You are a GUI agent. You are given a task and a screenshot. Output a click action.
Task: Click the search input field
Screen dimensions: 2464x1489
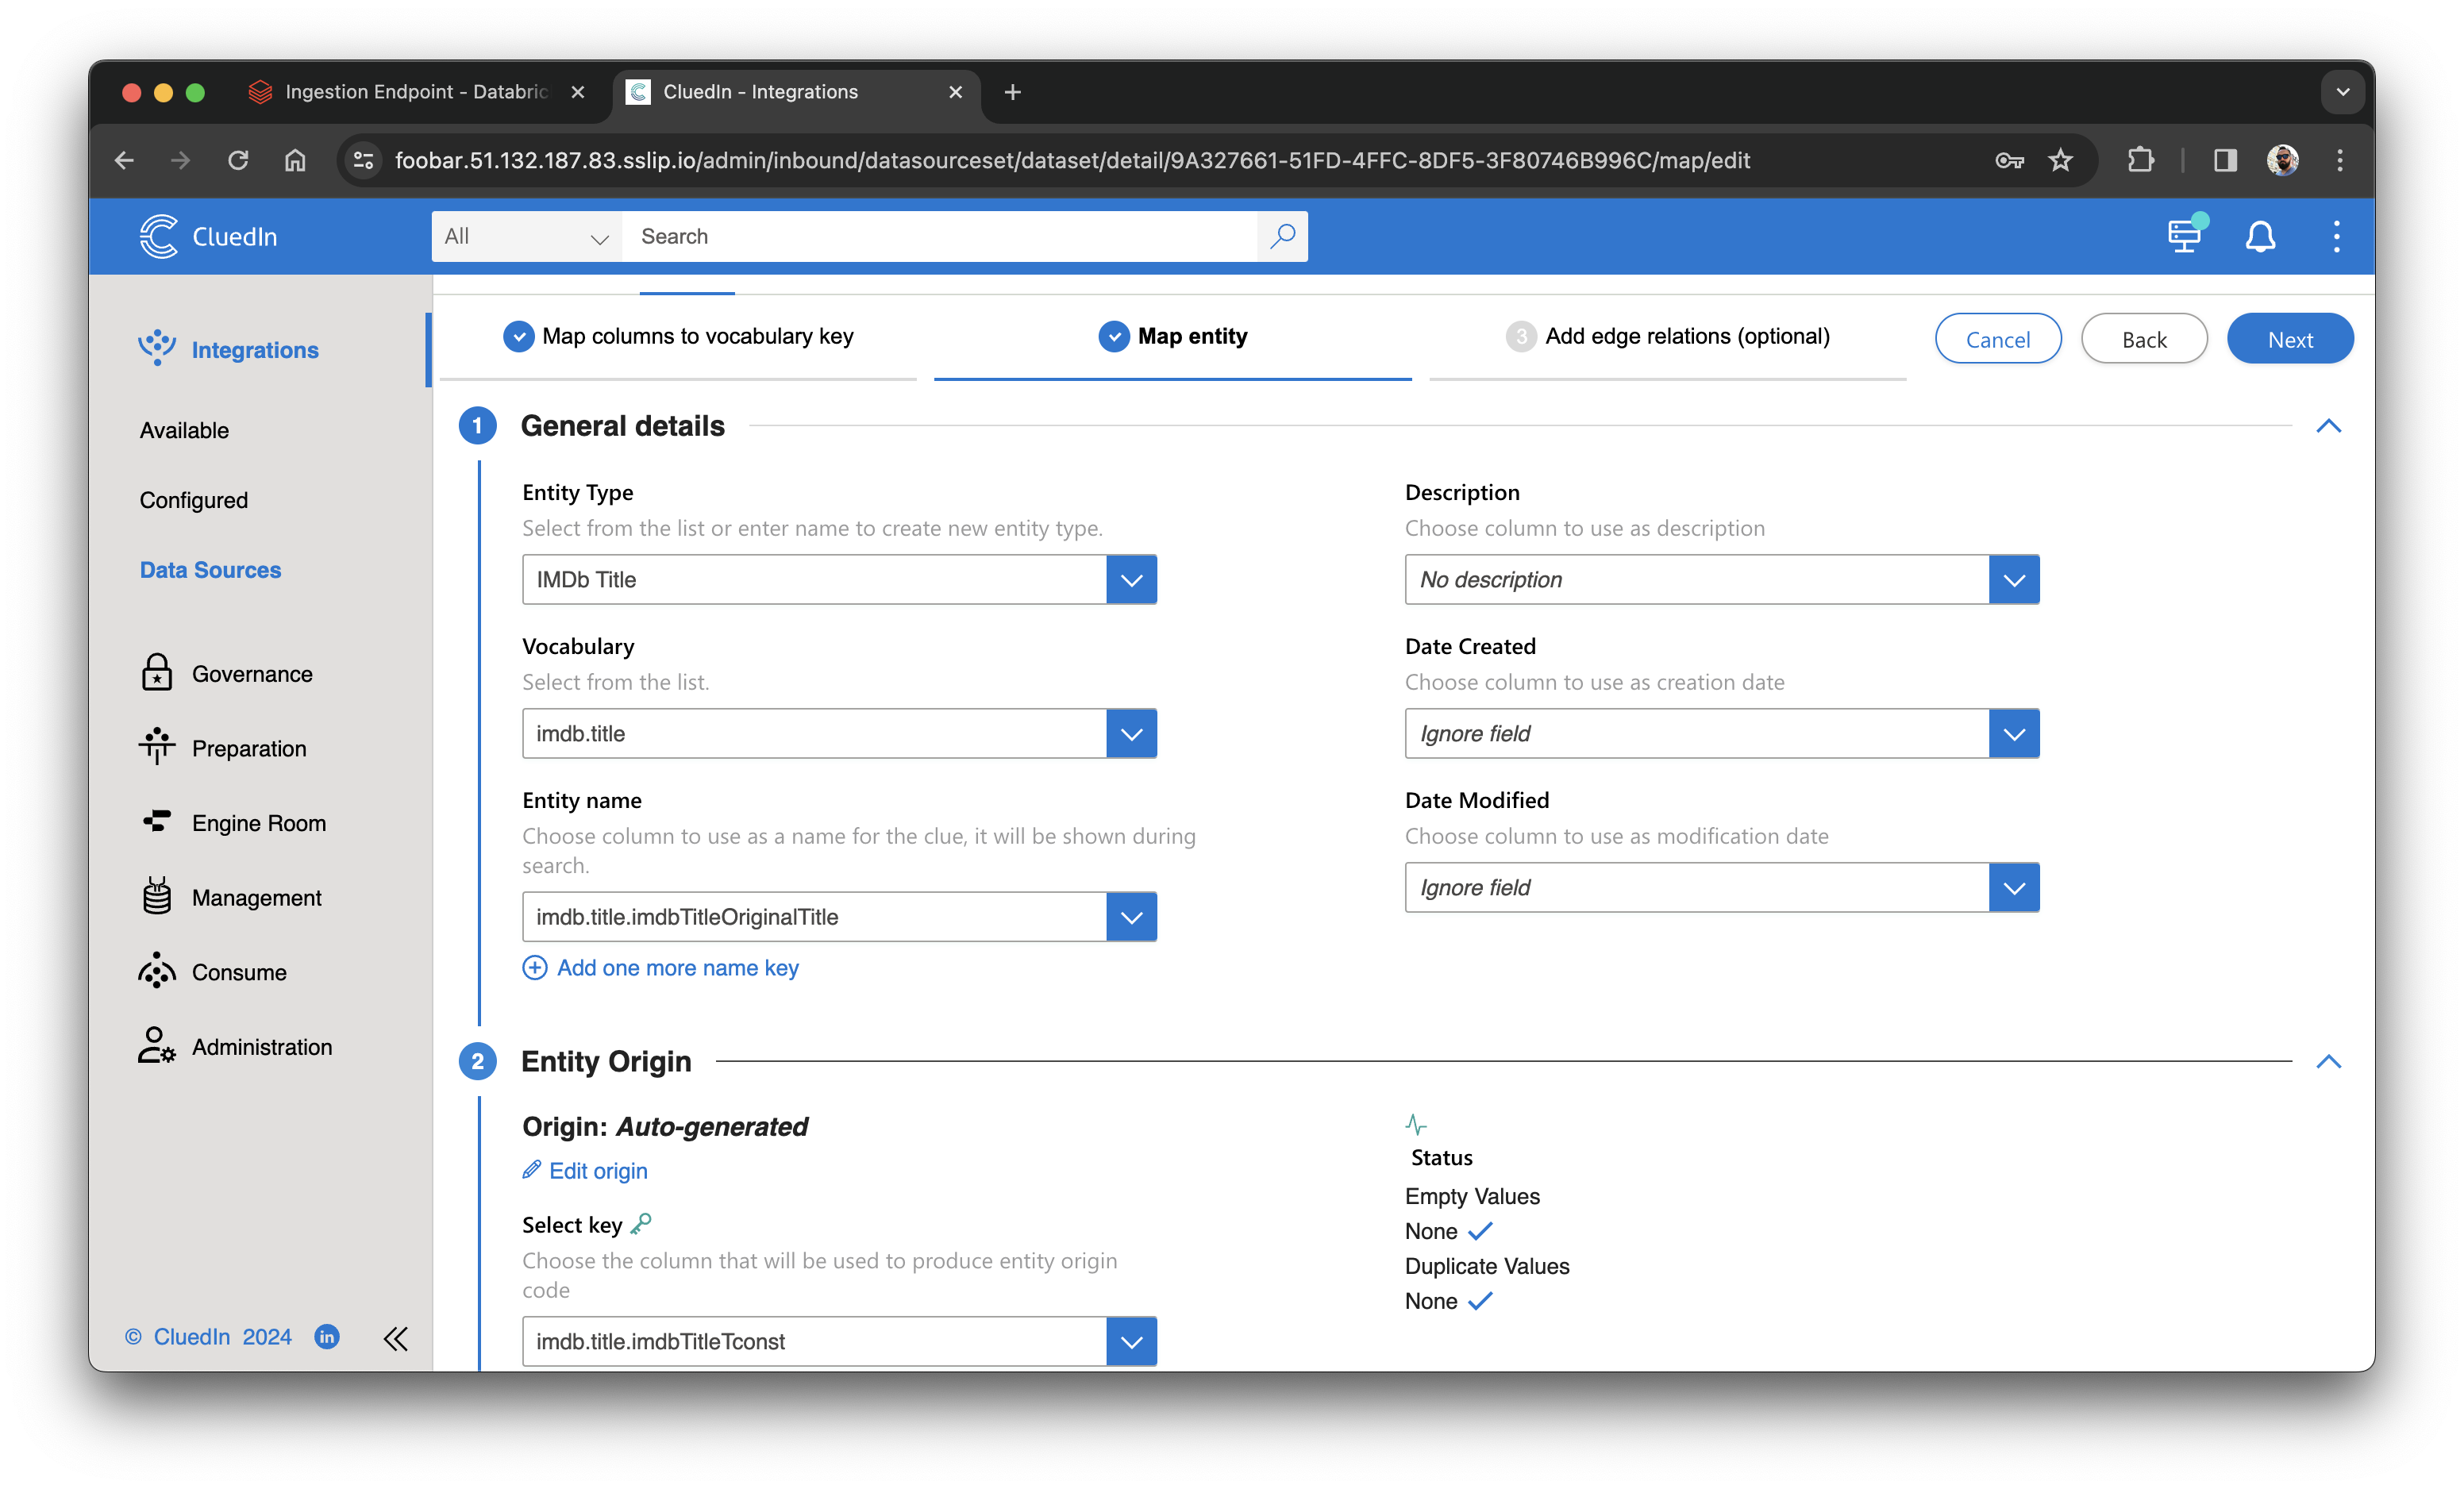coord(957,236)
